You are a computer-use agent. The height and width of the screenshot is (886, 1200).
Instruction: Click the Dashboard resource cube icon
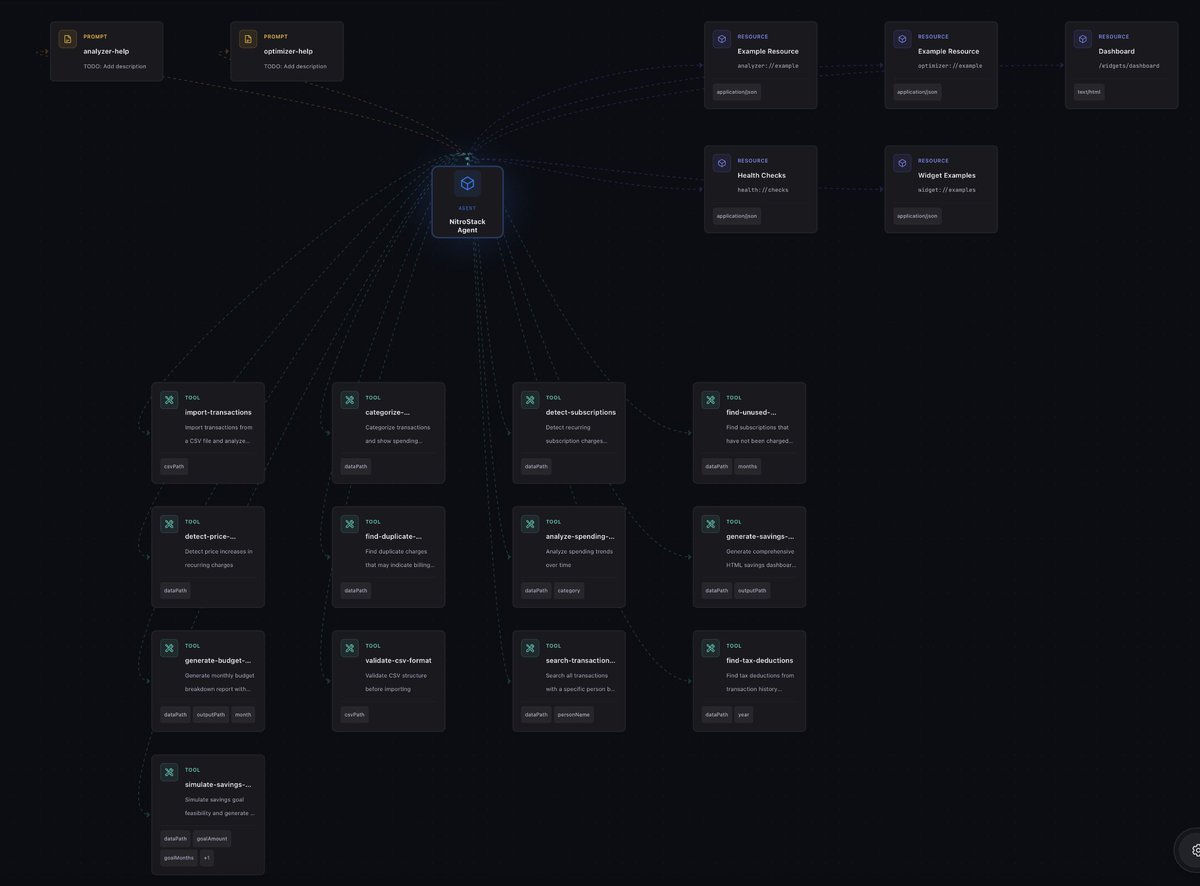tap(1082, 39)
